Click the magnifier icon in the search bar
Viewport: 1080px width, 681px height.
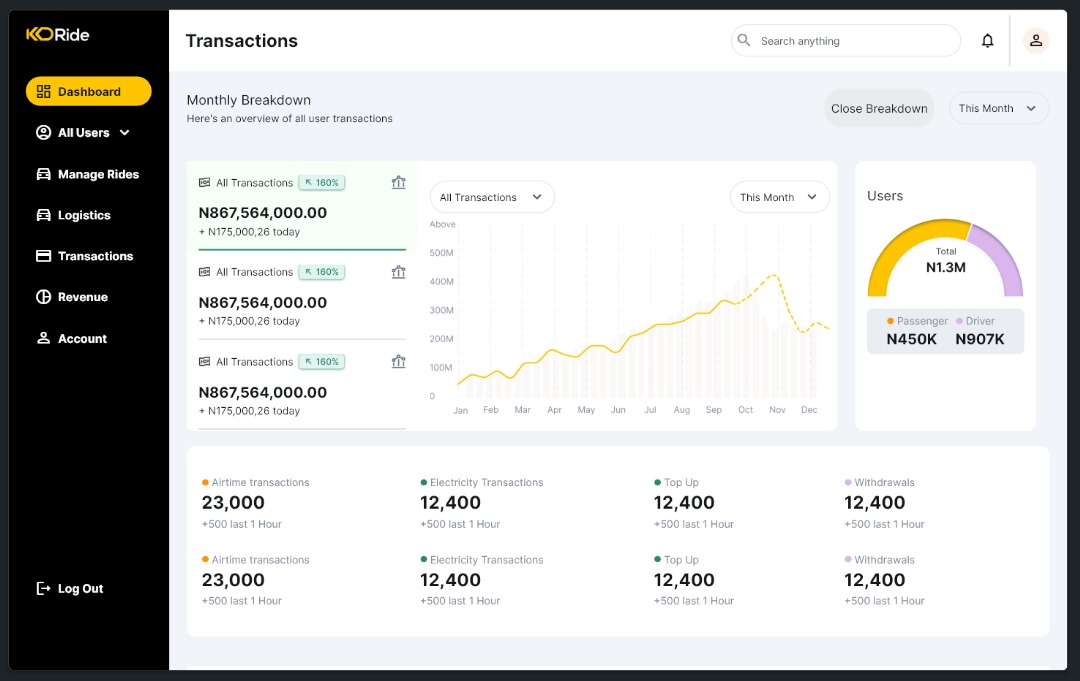[x=744, y=40]
